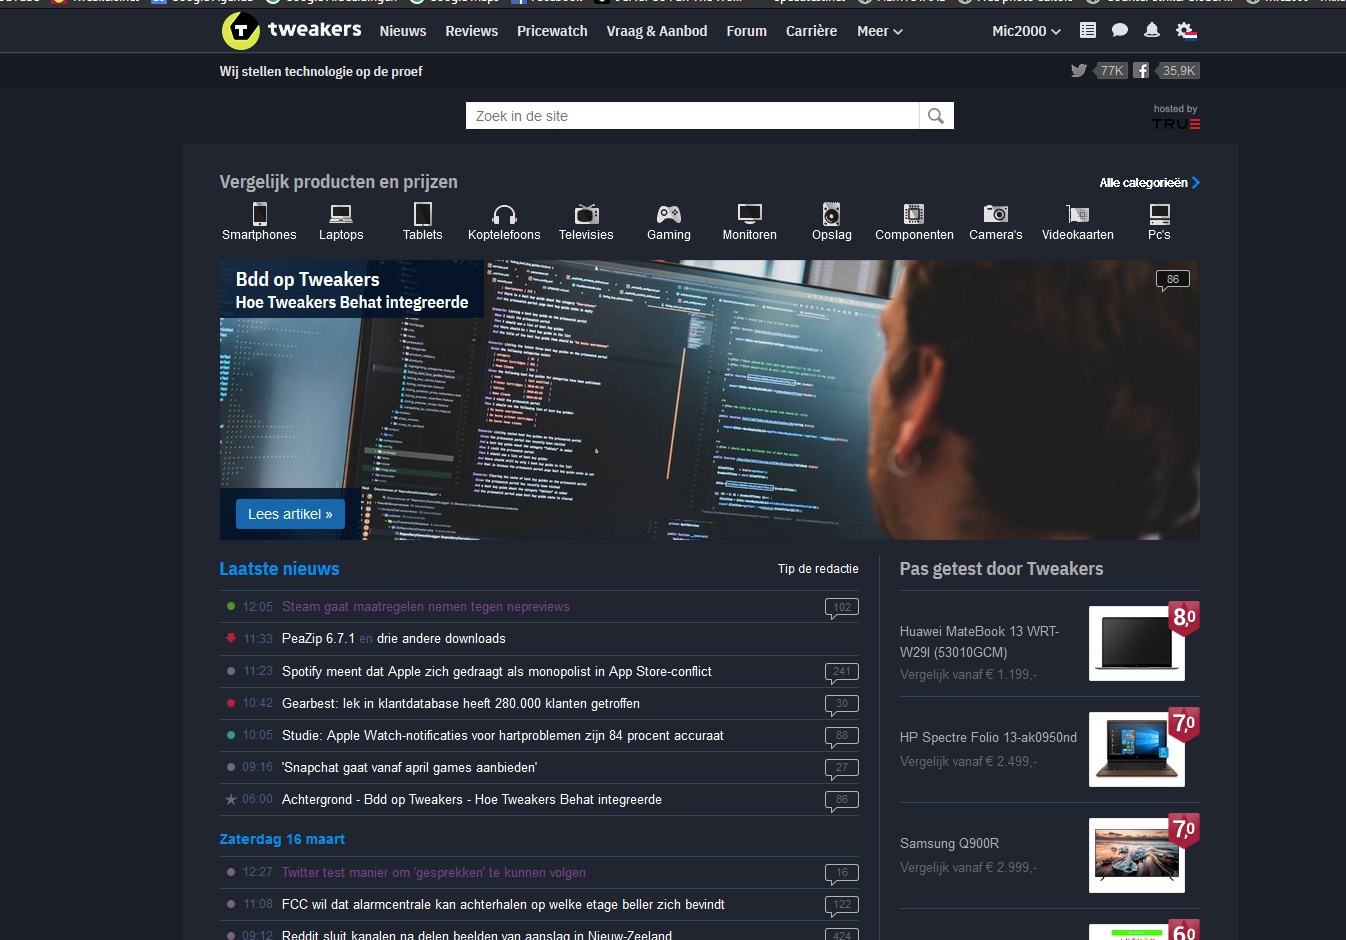Viewport: 1346px width, 940px height.
Task: Open the Opslag storage icon
Action: tap(832, 213)
